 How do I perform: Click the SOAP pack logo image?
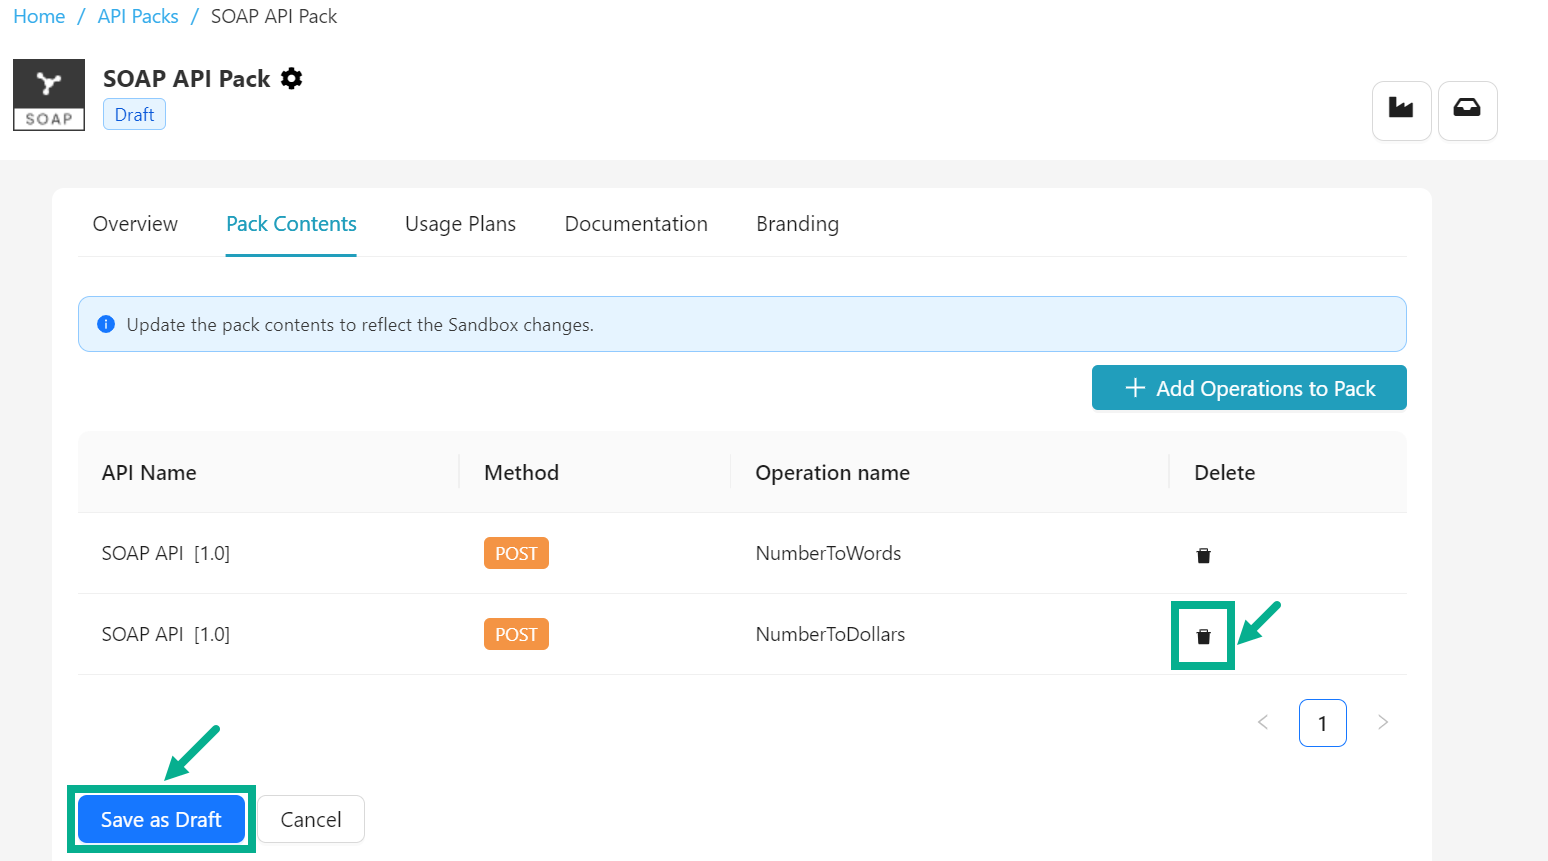tap(49, 95)
